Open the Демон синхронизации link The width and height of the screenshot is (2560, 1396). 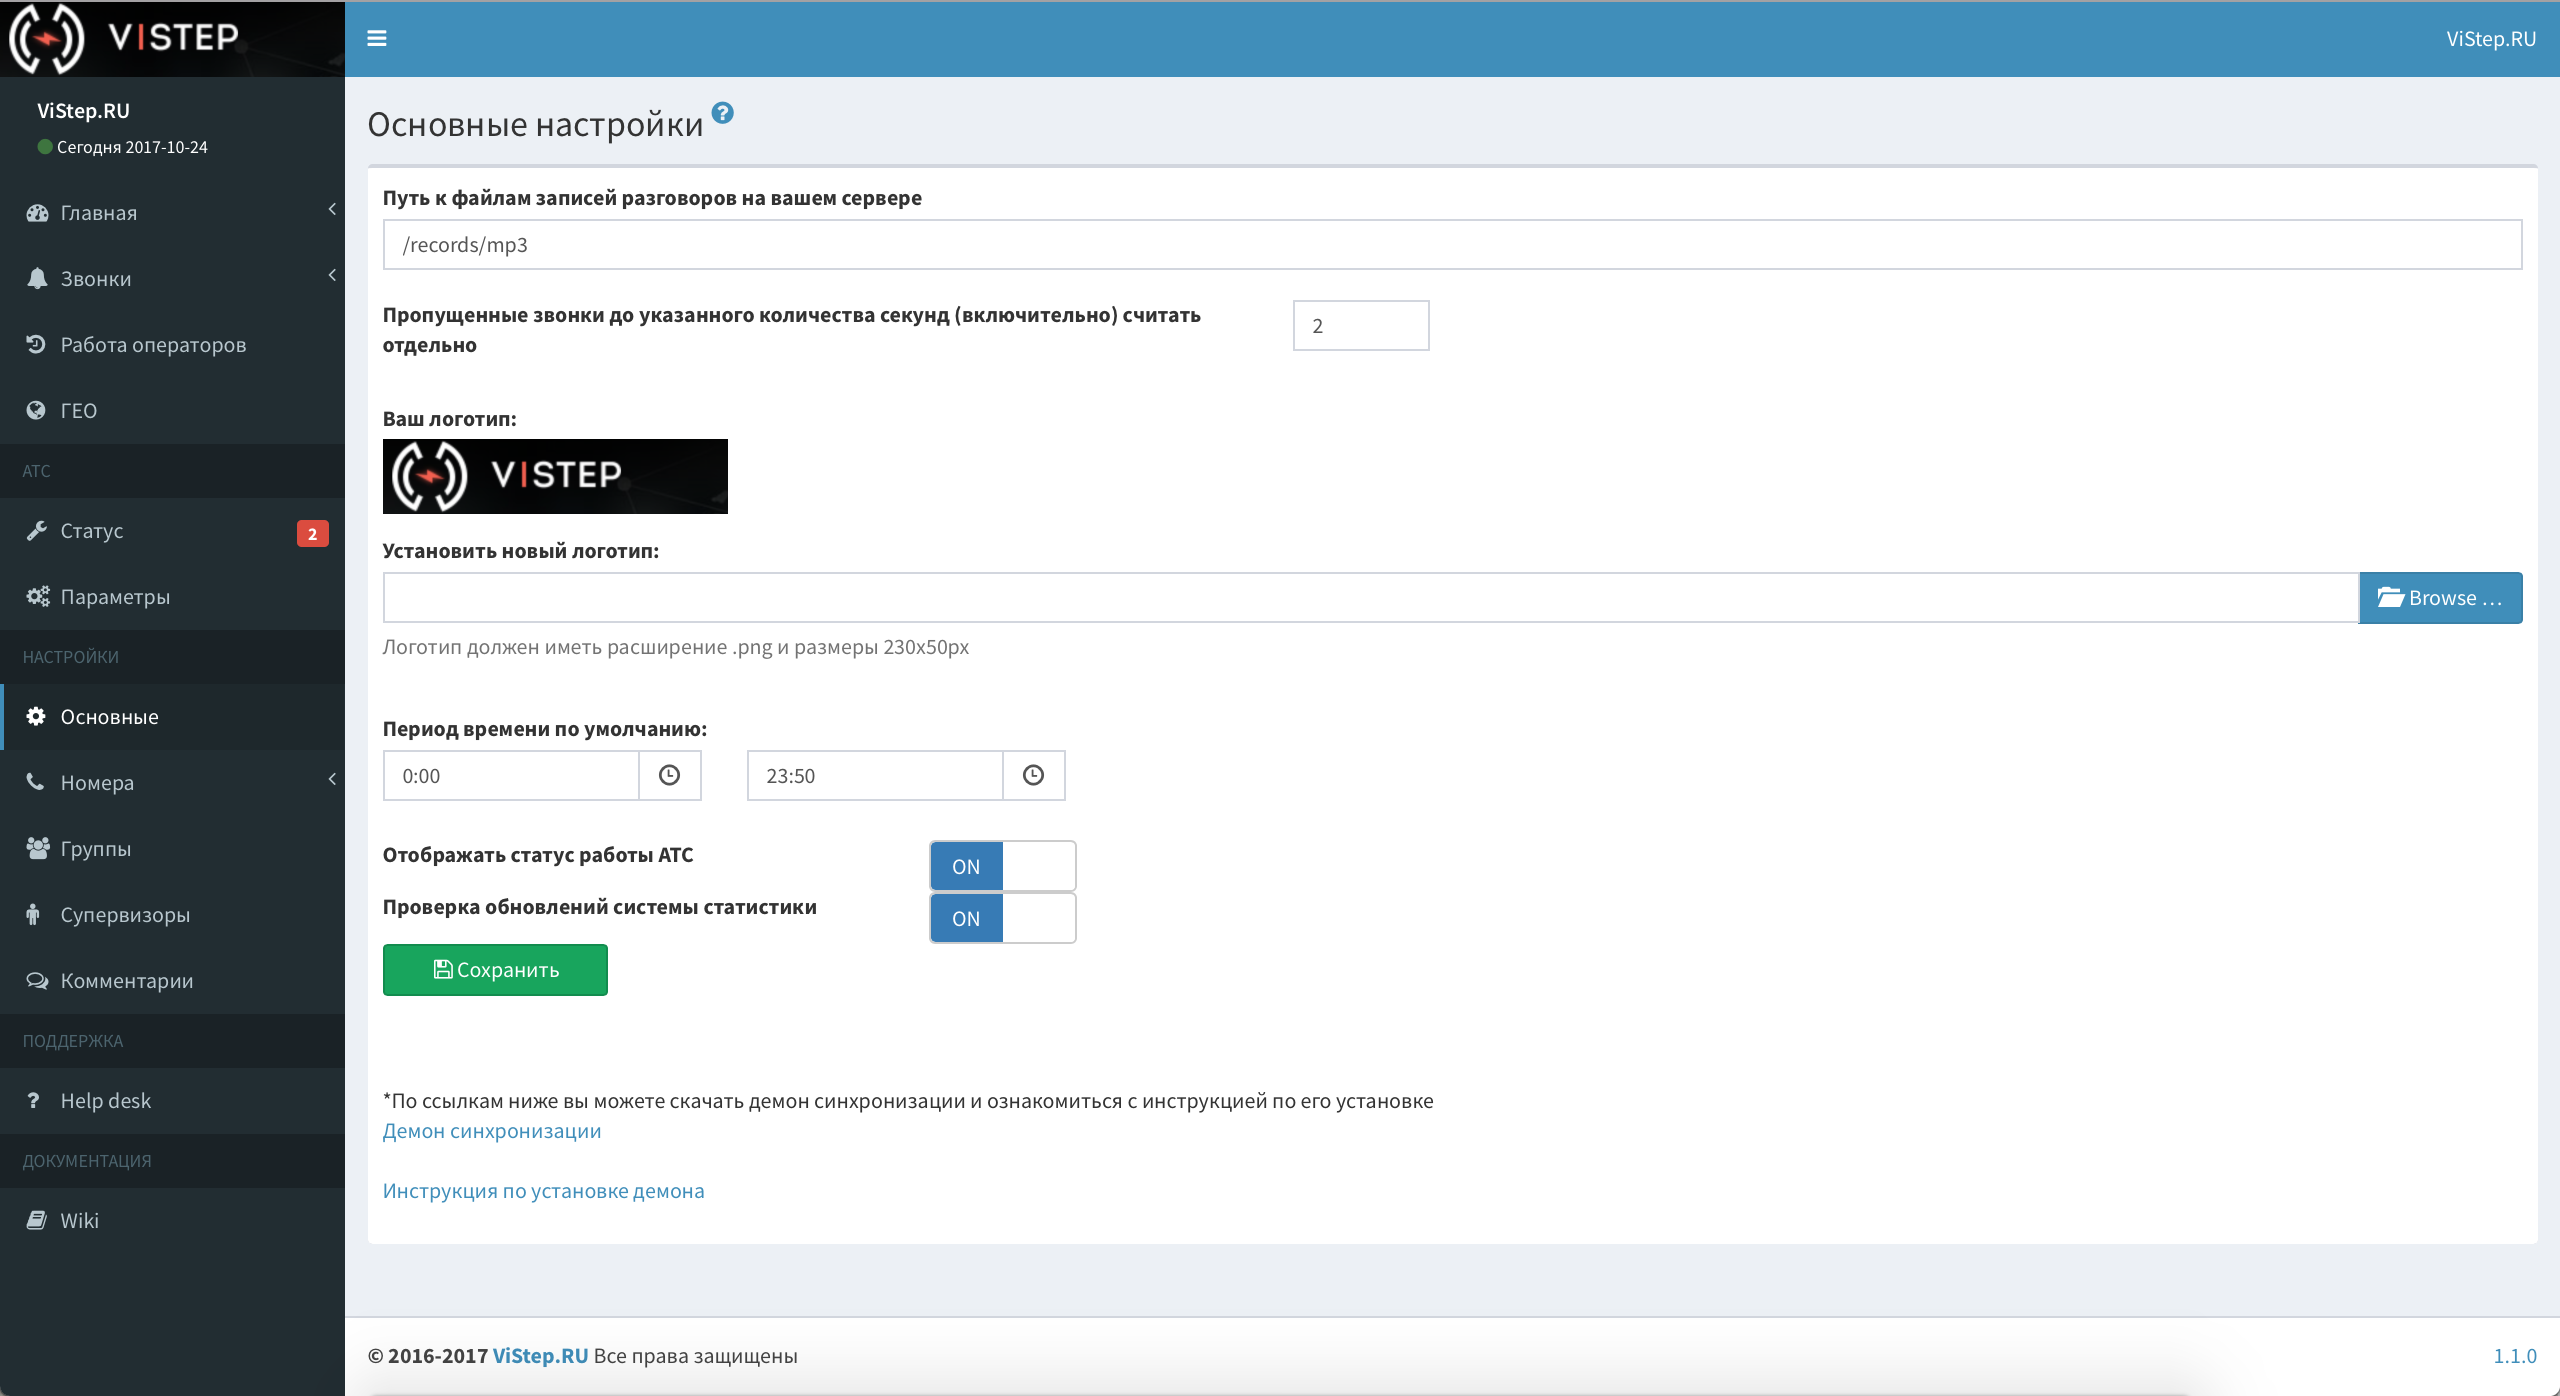click(x=491, y=1130)
